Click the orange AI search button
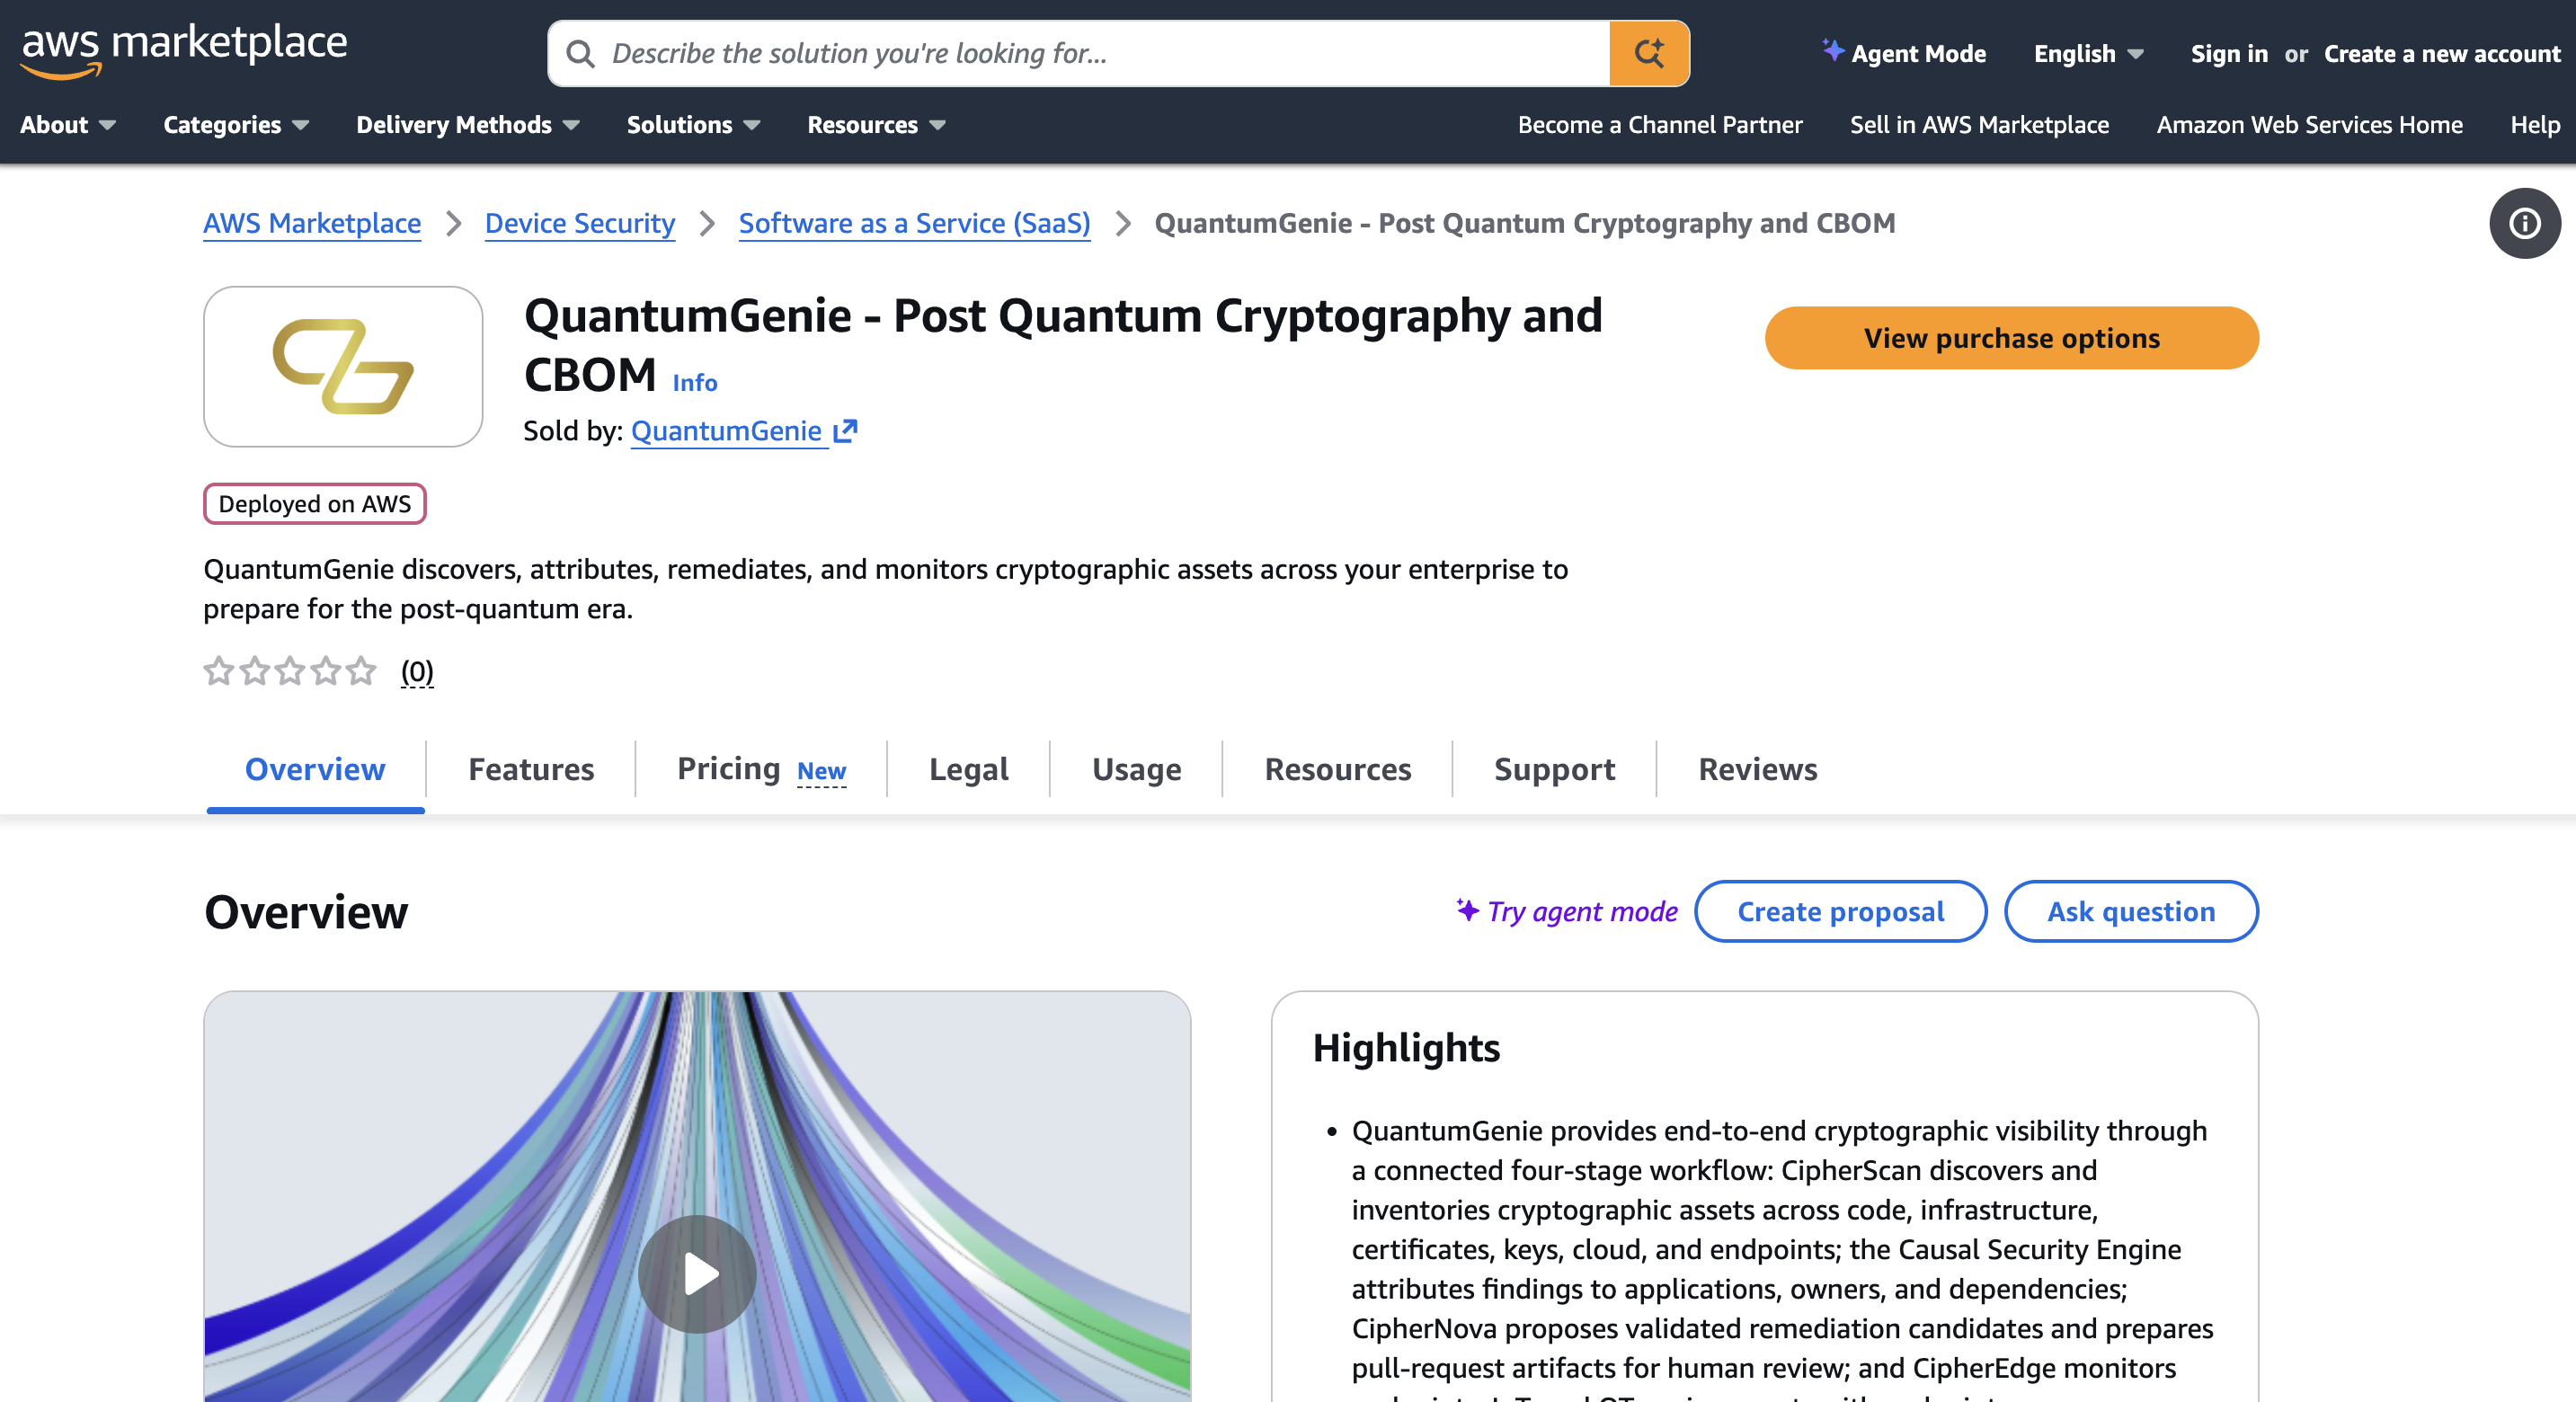The height and width of the screenshot is (1402, 2576). [1648, 53]
